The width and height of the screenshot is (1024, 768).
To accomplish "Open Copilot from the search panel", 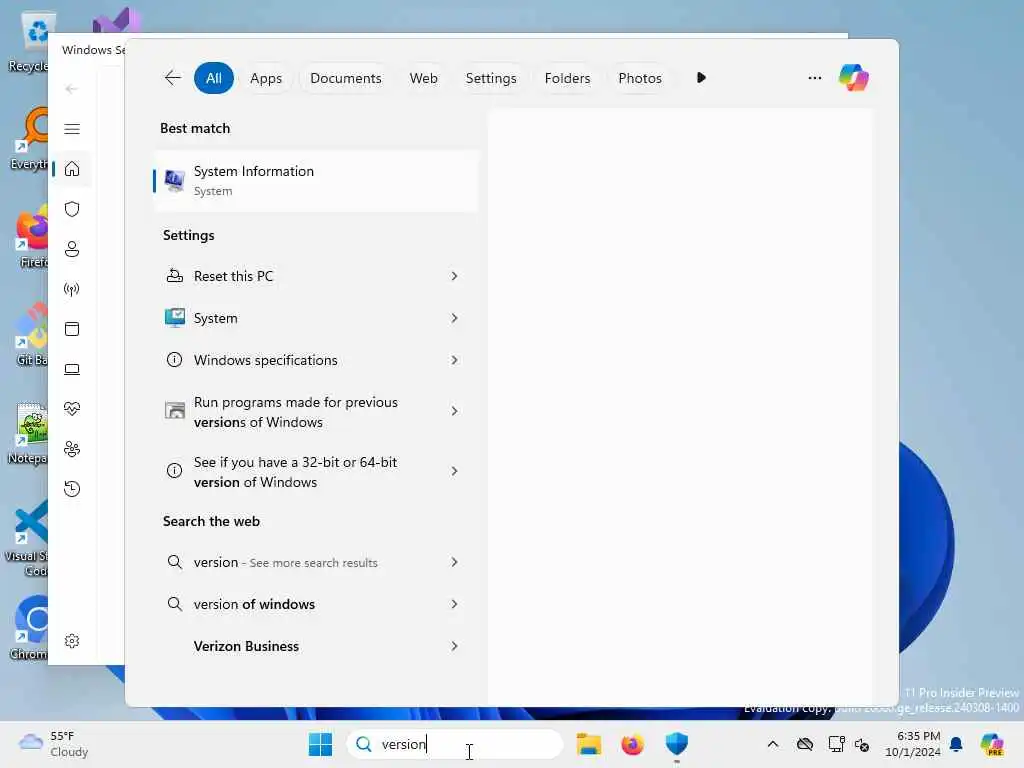I will tap(853, 78).
